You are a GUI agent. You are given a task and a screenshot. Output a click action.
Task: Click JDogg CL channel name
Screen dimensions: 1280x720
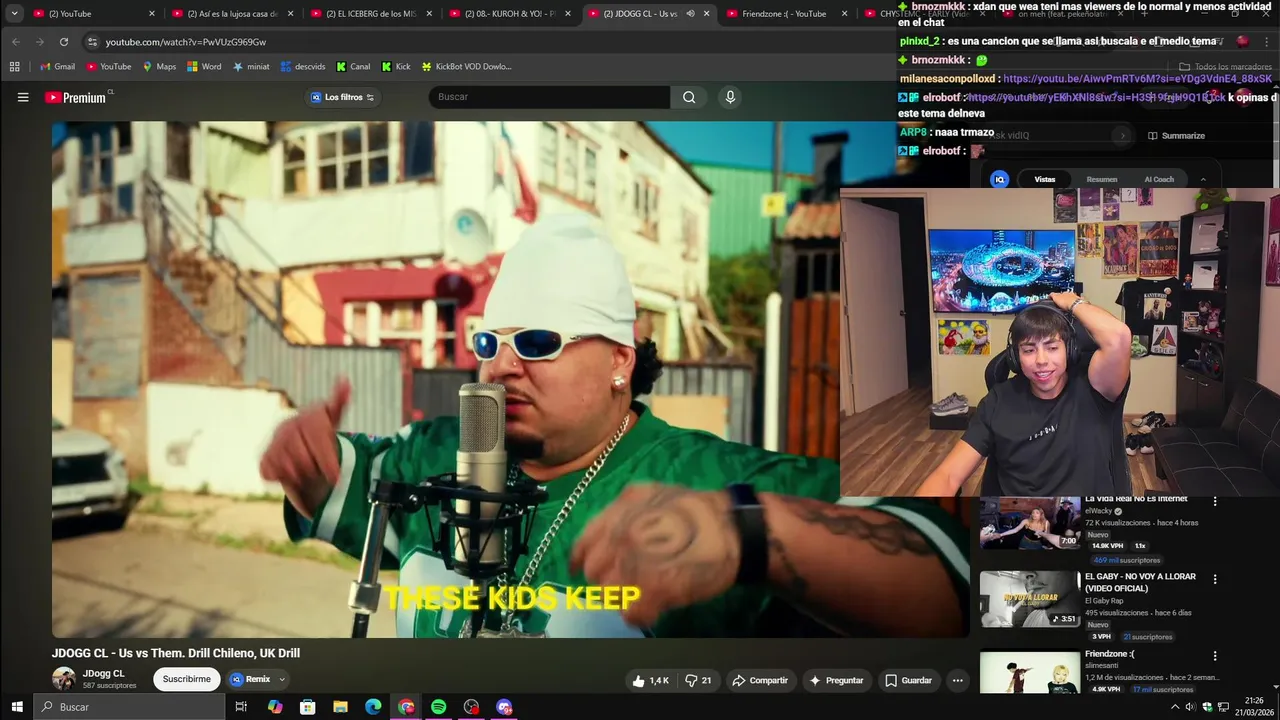104,674
